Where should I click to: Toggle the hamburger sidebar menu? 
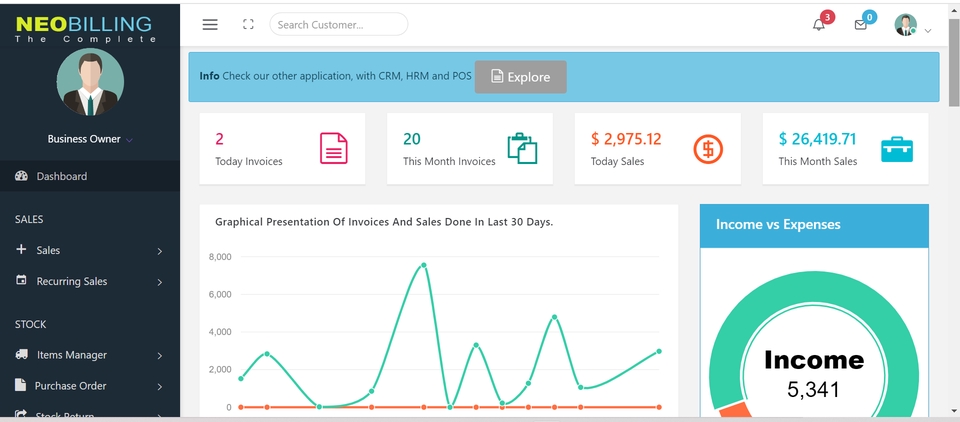[210, 24]
